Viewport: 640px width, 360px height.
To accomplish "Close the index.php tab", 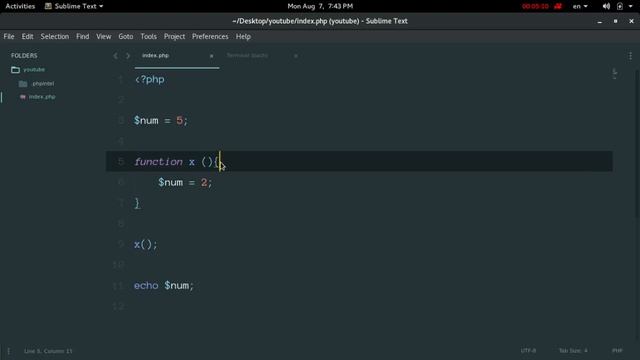I will tap(211, 56).
